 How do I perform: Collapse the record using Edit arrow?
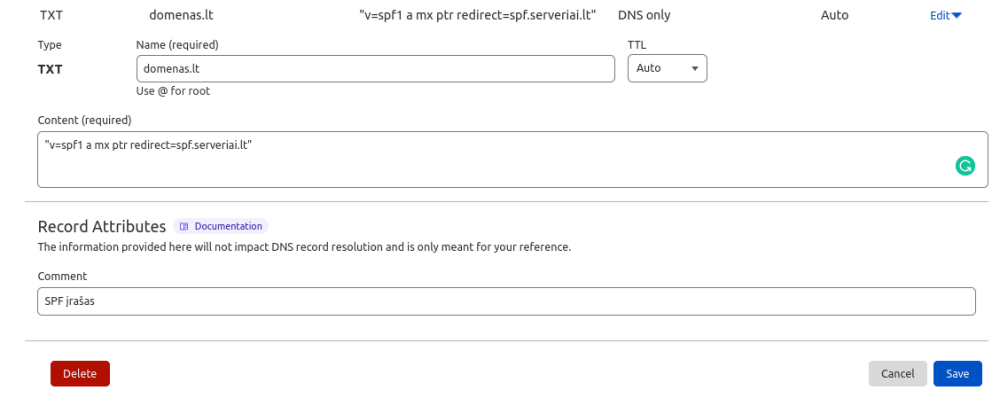coord(957,16)
